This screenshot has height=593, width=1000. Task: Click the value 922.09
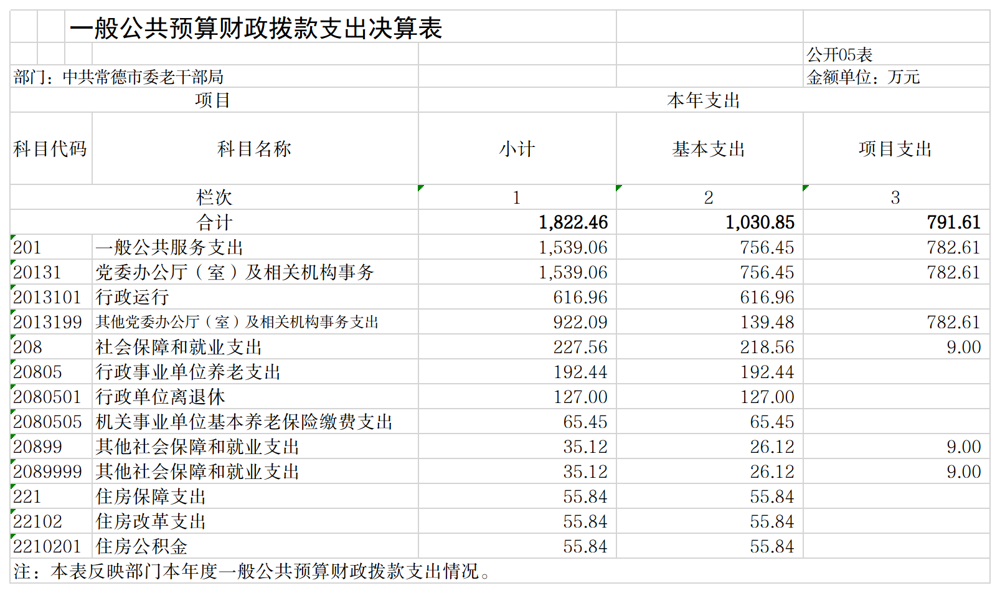click(x=580, y=322)
